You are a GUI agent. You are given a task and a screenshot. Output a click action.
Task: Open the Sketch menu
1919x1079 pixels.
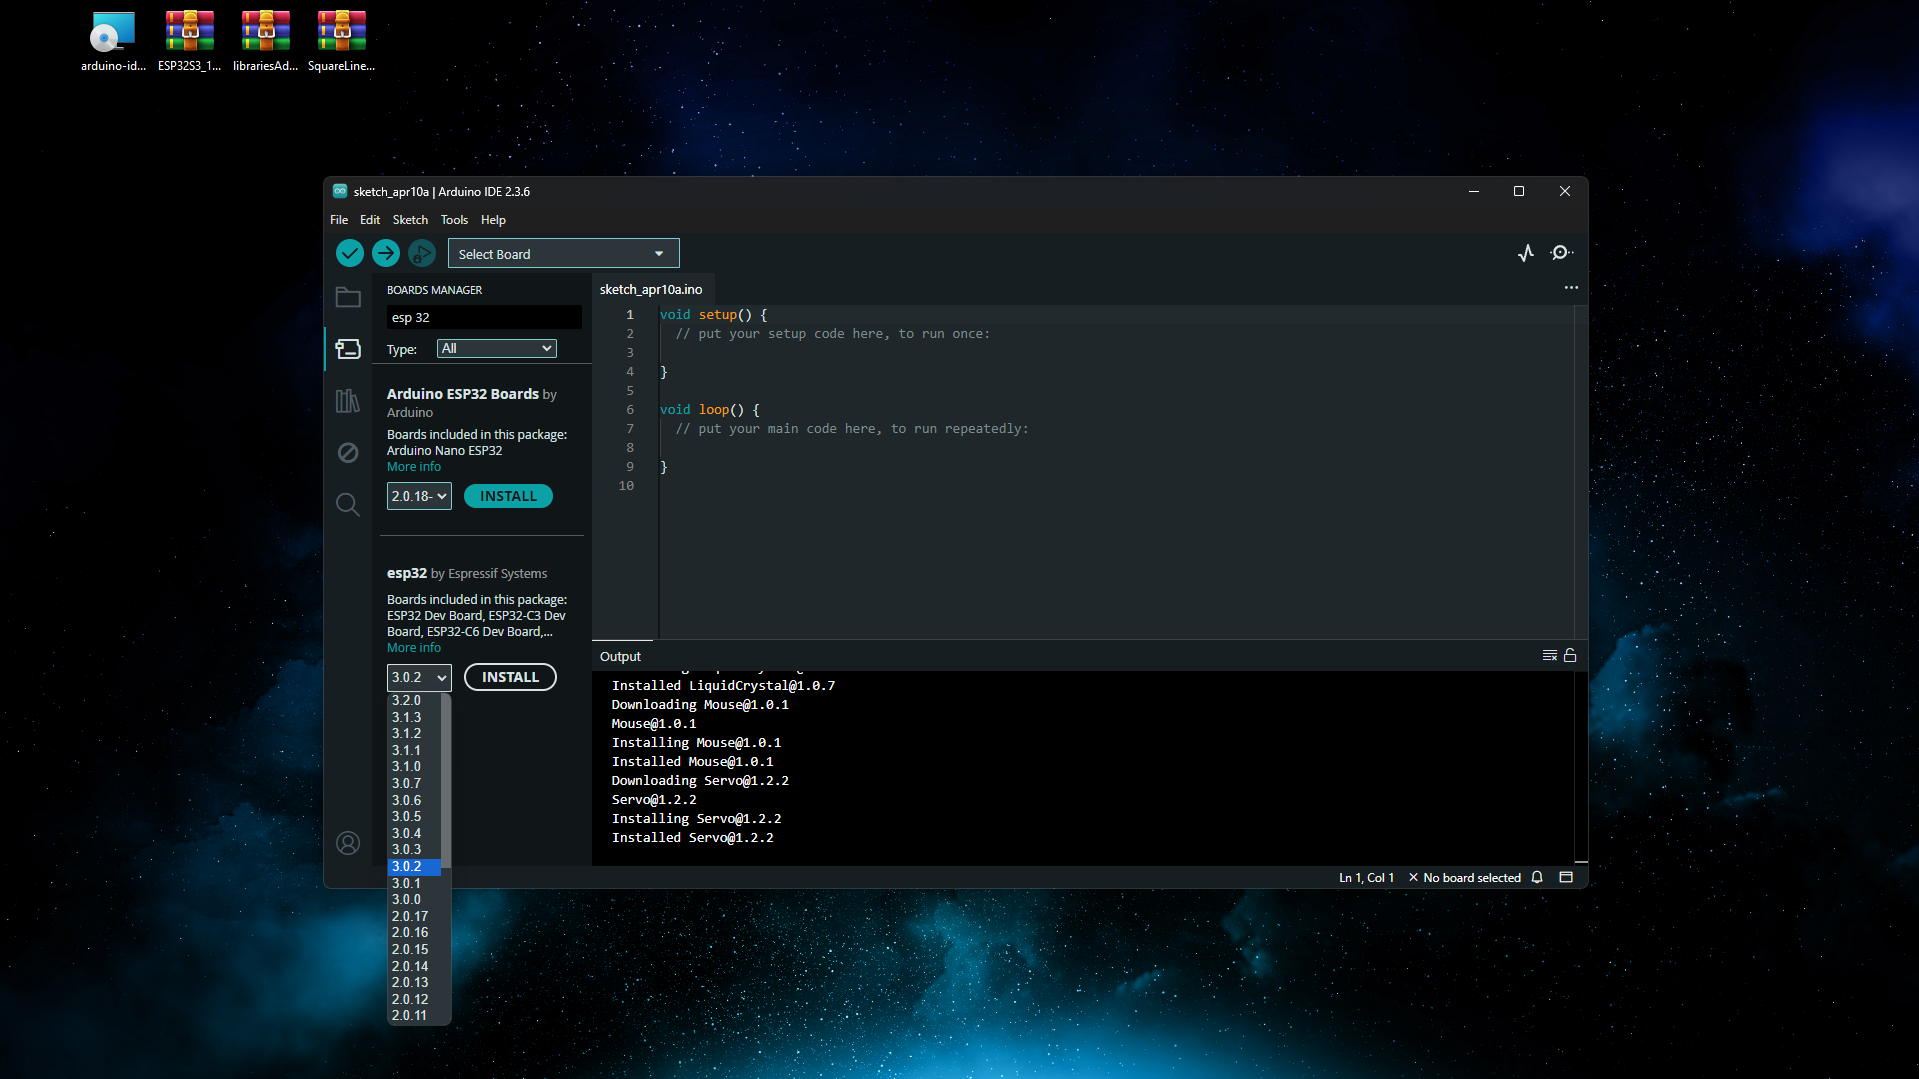coord(410,220)
